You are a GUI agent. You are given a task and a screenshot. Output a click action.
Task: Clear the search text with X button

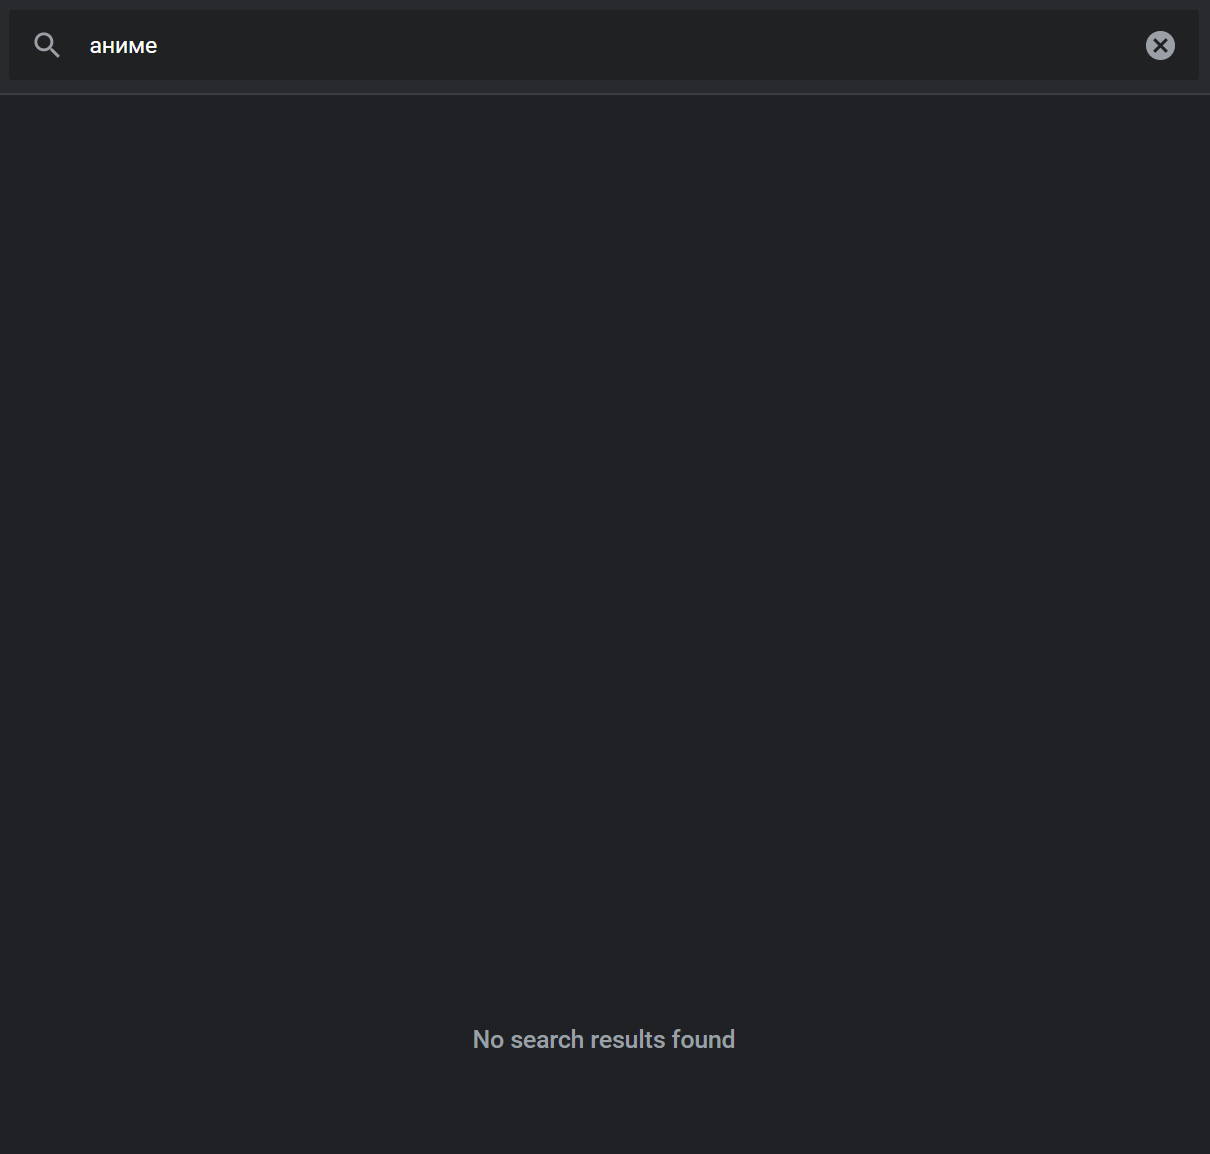click(1160, 45)
